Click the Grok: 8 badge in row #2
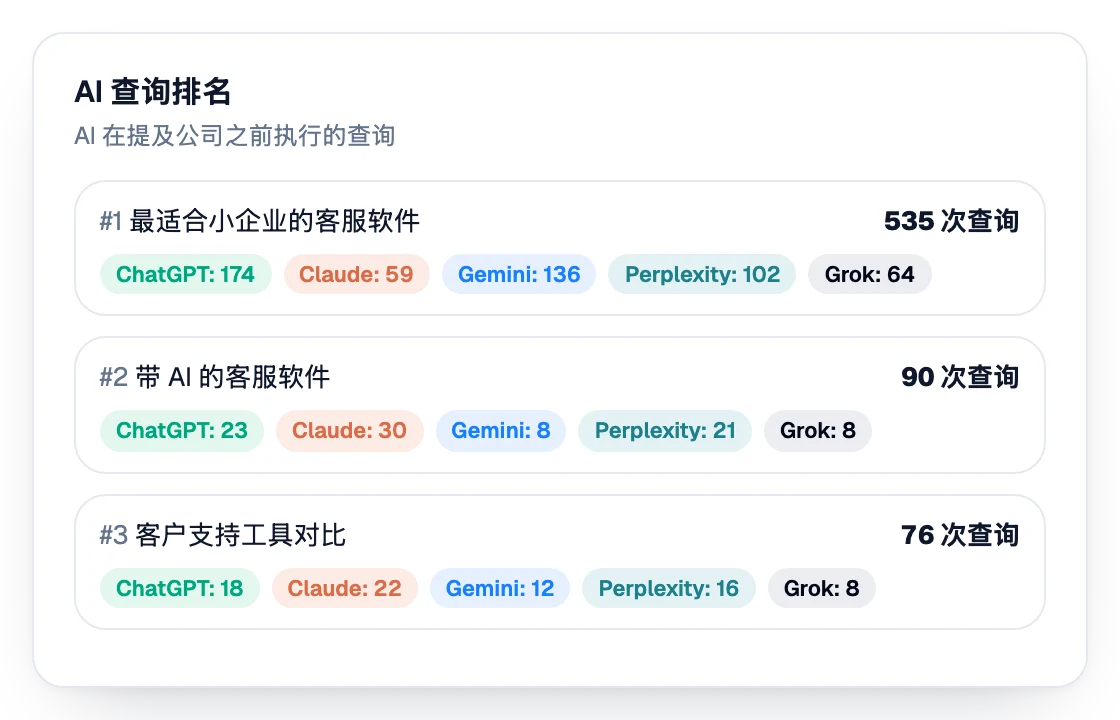This screenshot has height=720, width=1120. (818, 431)
